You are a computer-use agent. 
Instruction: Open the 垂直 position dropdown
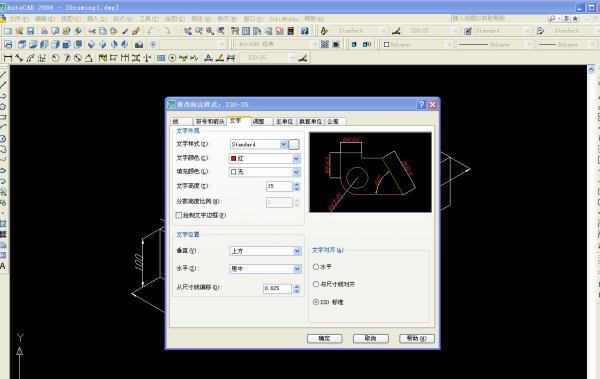(x=265, y=251)
